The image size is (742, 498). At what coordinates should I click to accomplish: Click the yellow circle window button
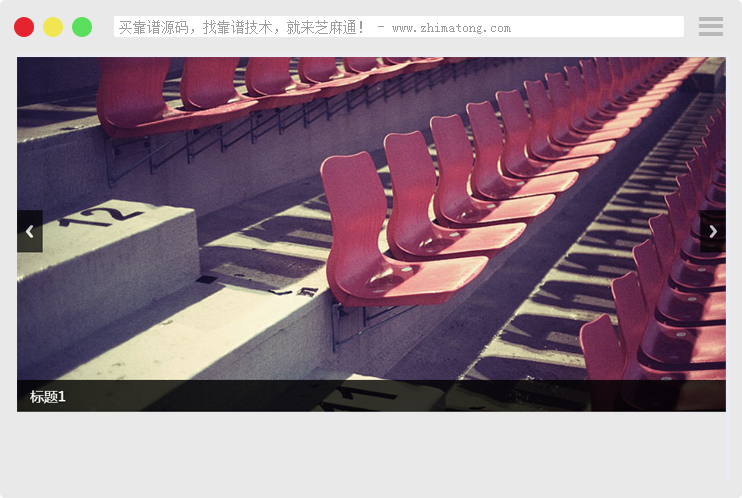pos(53,27)
